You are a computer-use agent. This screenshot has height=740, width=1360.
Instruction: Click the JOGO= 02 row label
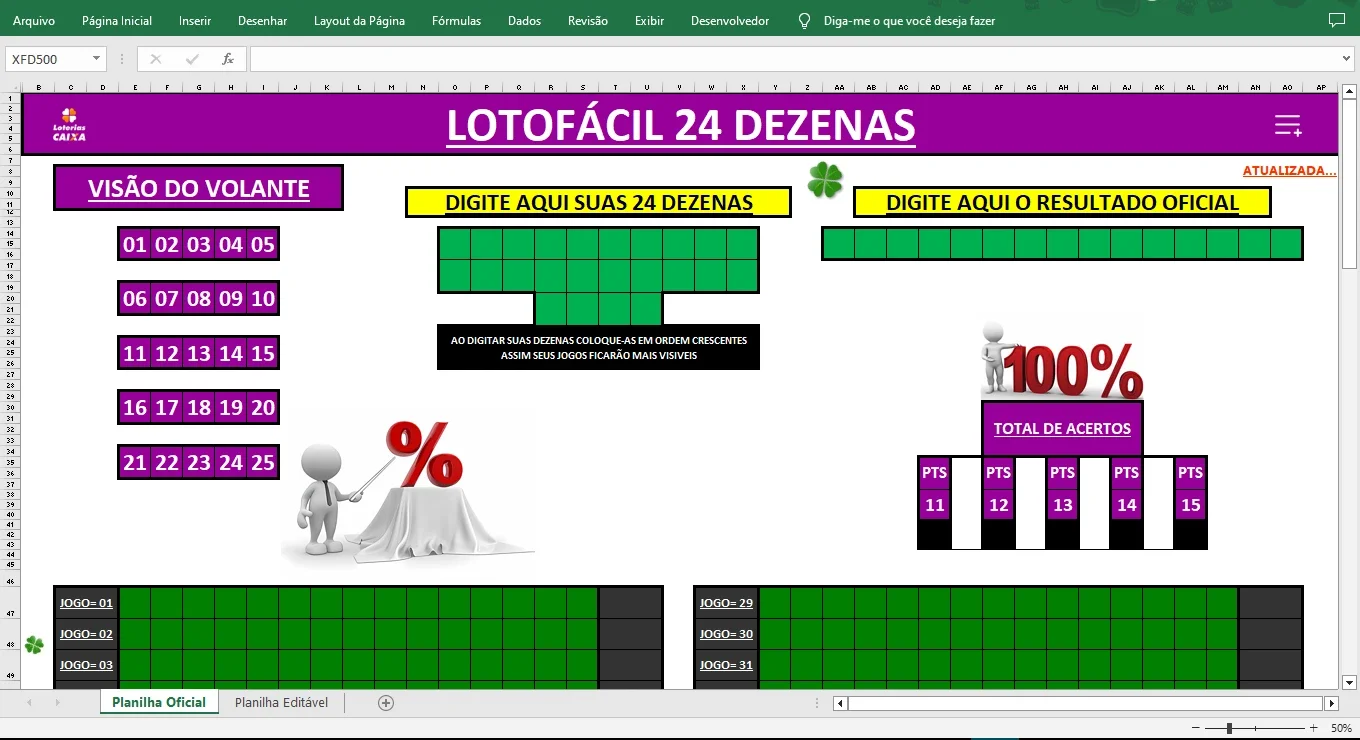click(86, 634)
